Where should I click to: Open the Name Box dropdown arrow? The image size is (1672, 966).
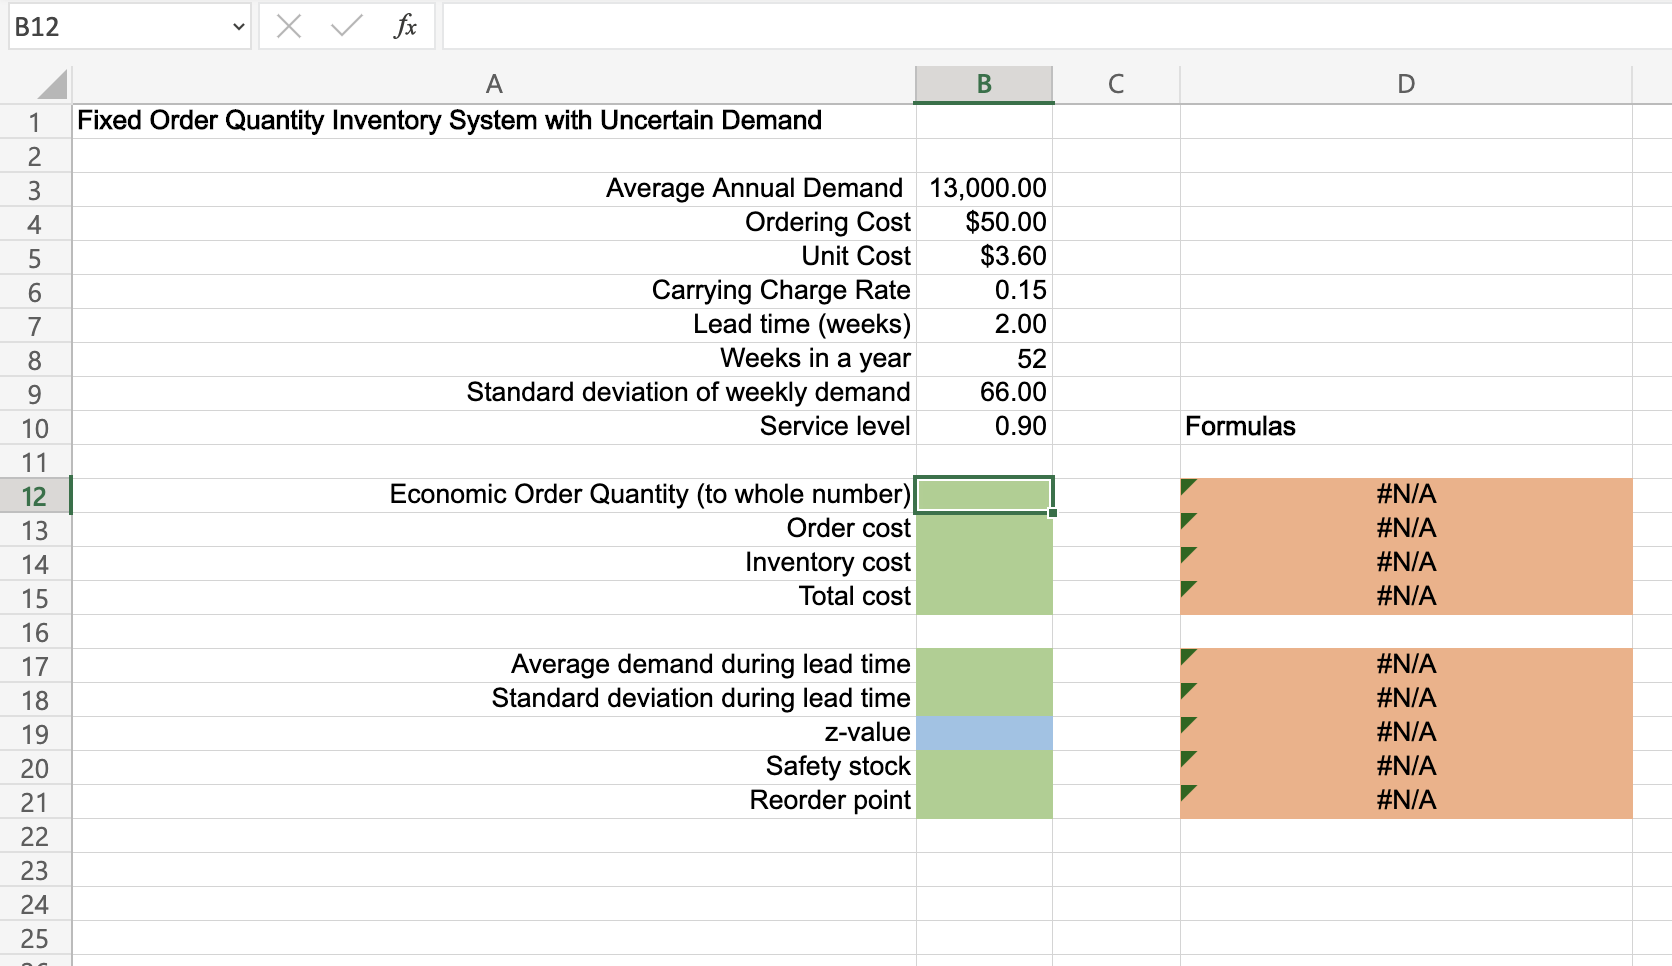pos(239,27)
